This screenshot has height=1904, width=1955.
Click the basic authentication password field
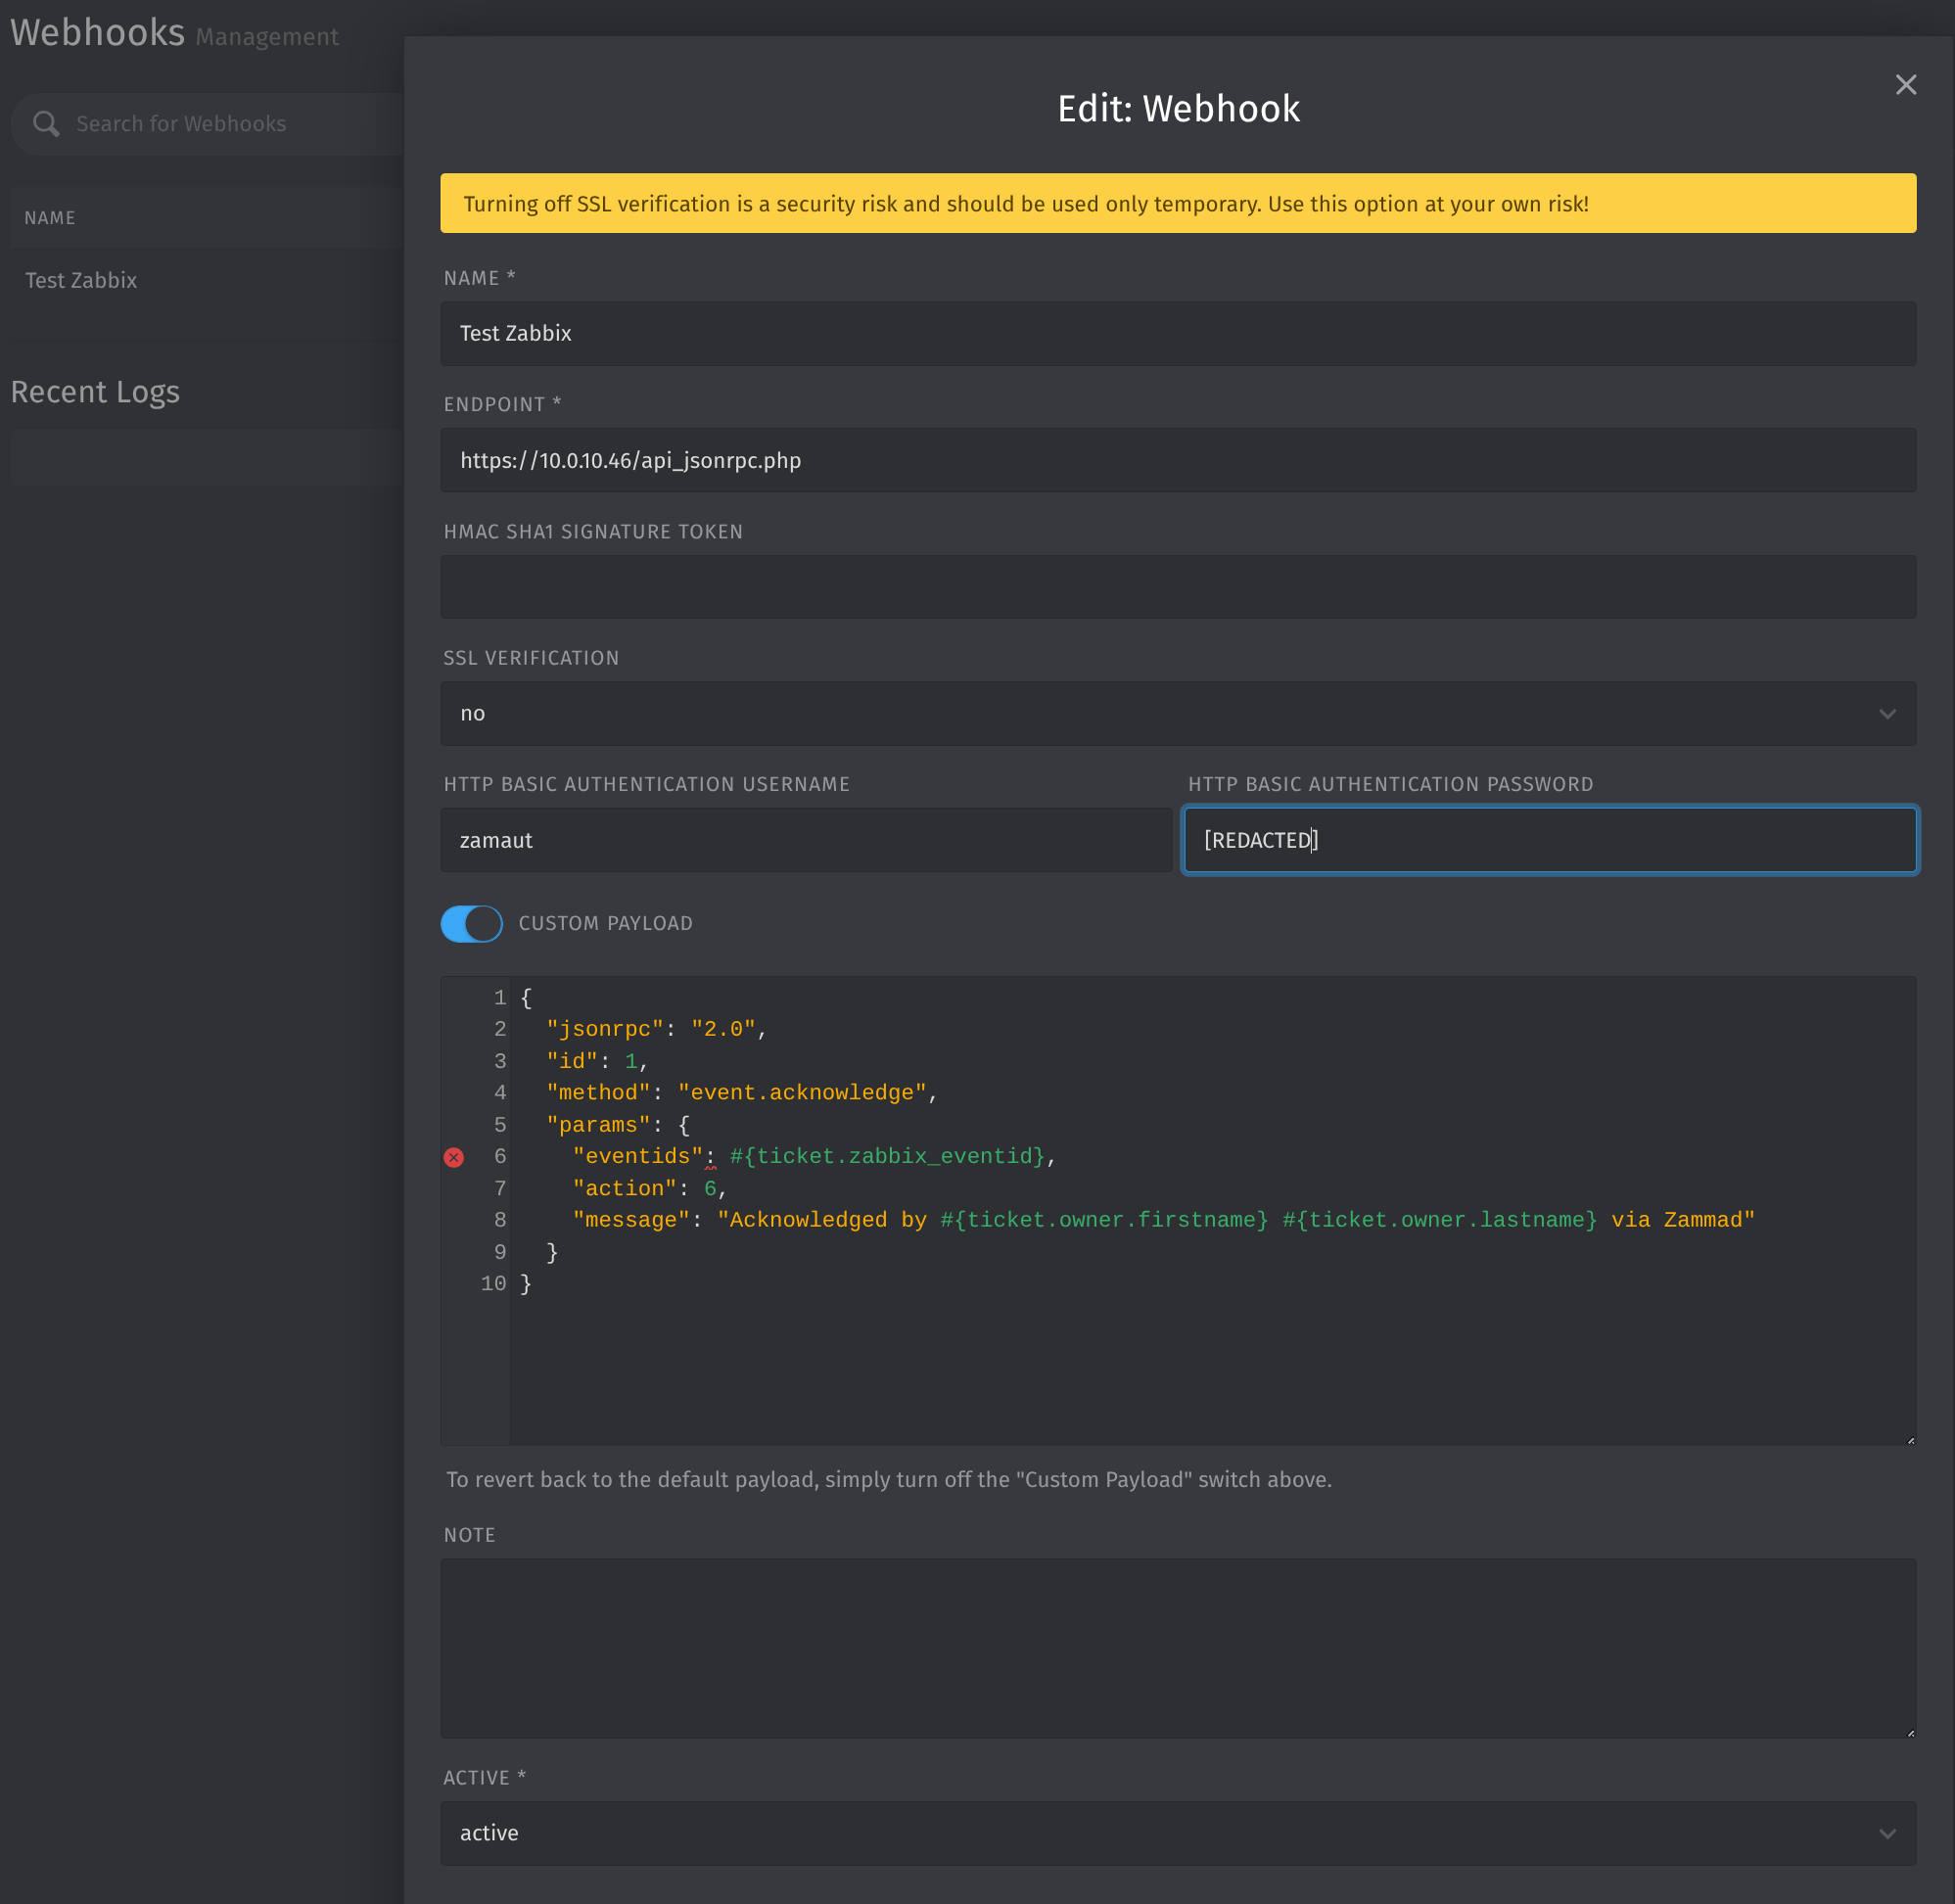tap(1549, 840)
